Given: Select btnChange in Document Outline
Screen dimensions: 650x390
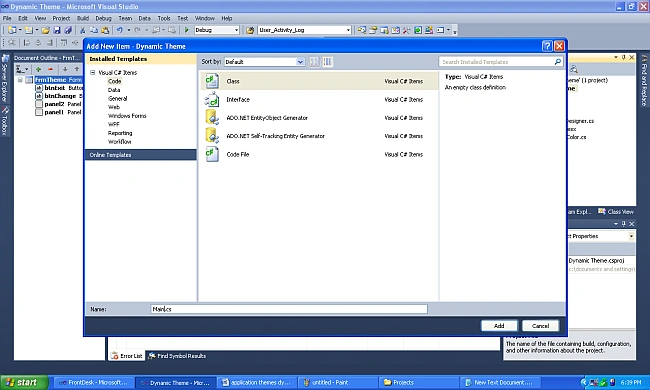Looking at the screenshot, I should [60, 96].
